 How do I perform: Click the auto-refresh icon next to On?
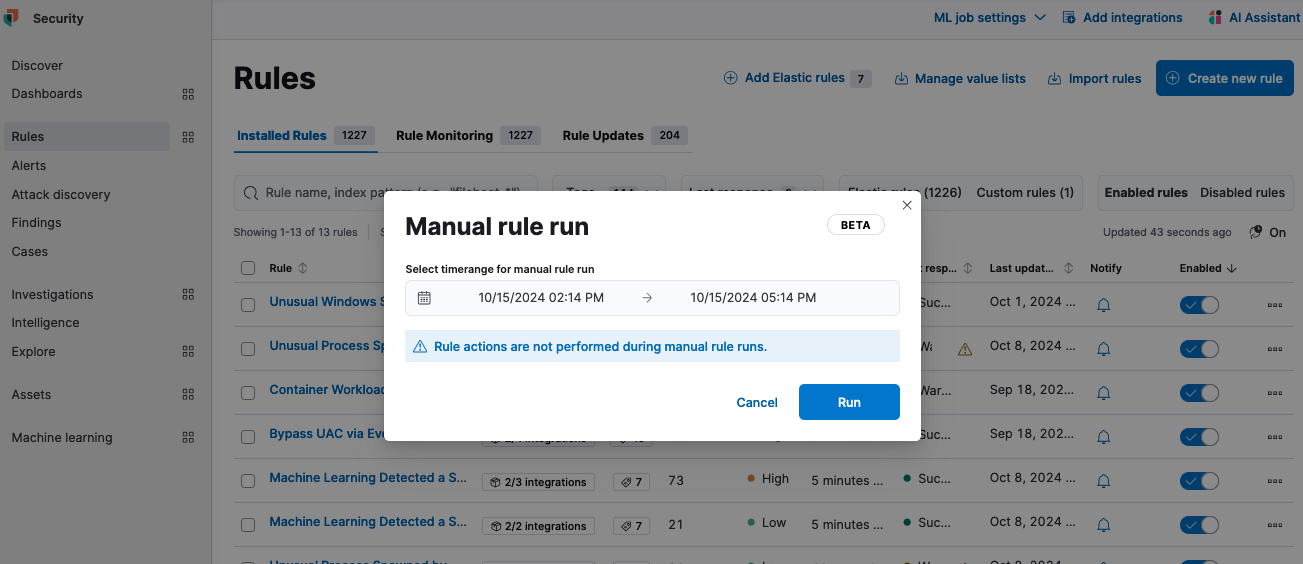coord(1255,232)
